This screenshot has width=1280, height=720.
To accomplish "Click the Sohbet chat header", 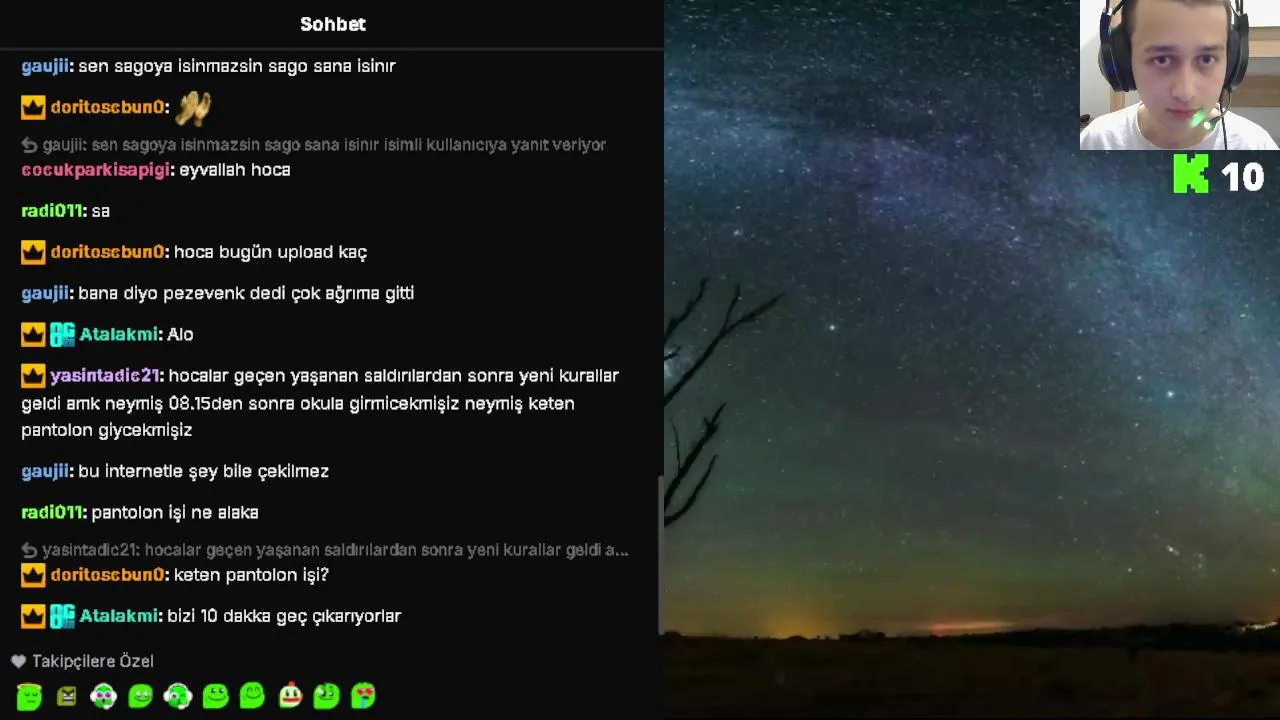I will point(333,24).
